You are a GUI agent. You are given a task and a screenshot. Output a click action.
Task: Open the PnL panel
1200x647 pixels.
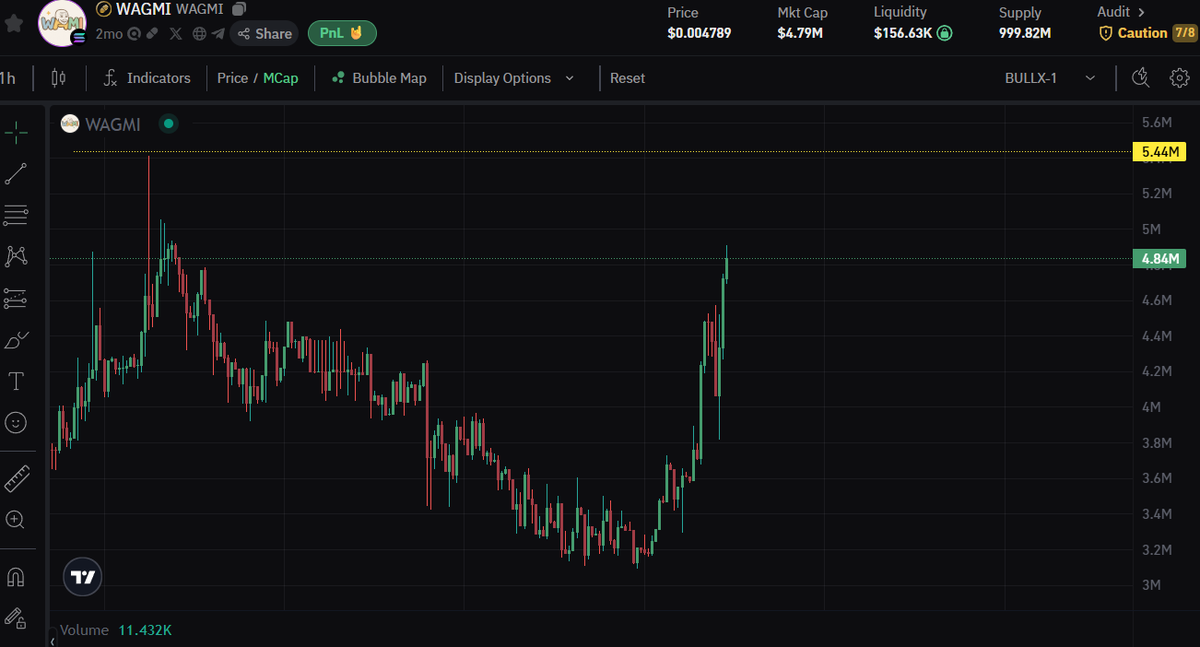(342, 33)
